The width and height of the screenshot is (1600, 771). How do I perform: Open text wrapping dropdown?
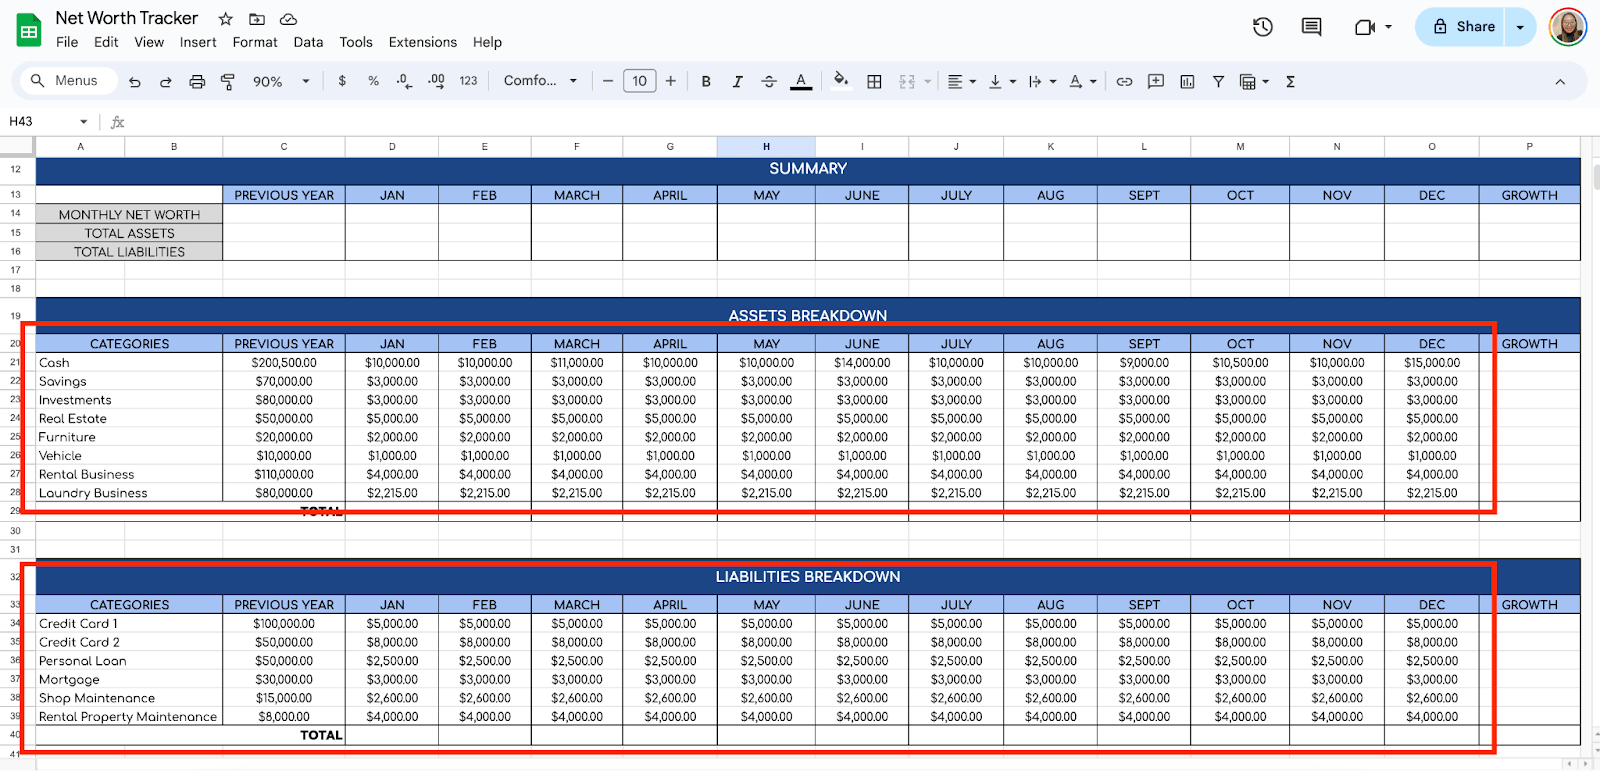coord(1042,82)
